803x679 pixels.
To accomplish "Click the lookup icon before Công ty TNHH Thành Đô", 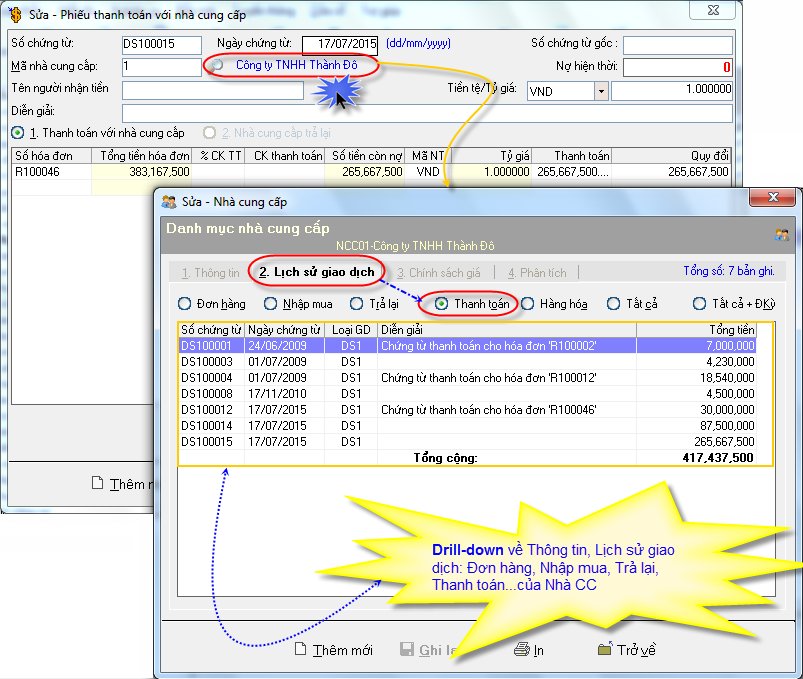I will (218, 66).
